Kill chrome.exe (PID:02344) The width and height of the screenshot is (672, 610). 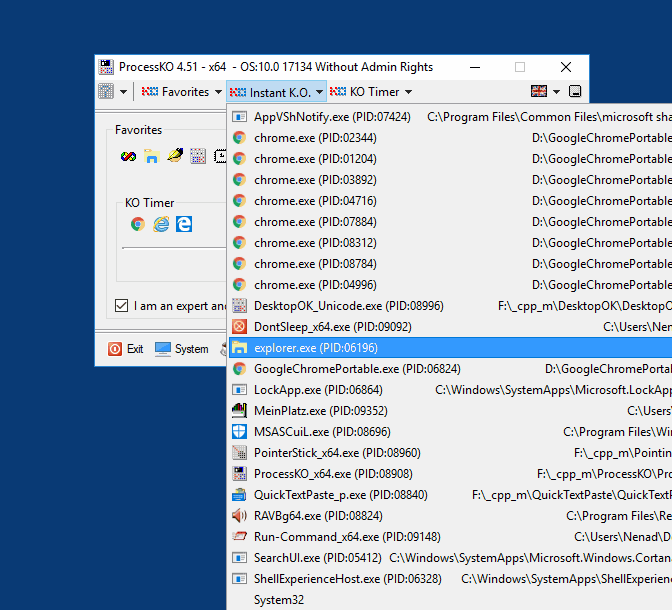point(450,138)
